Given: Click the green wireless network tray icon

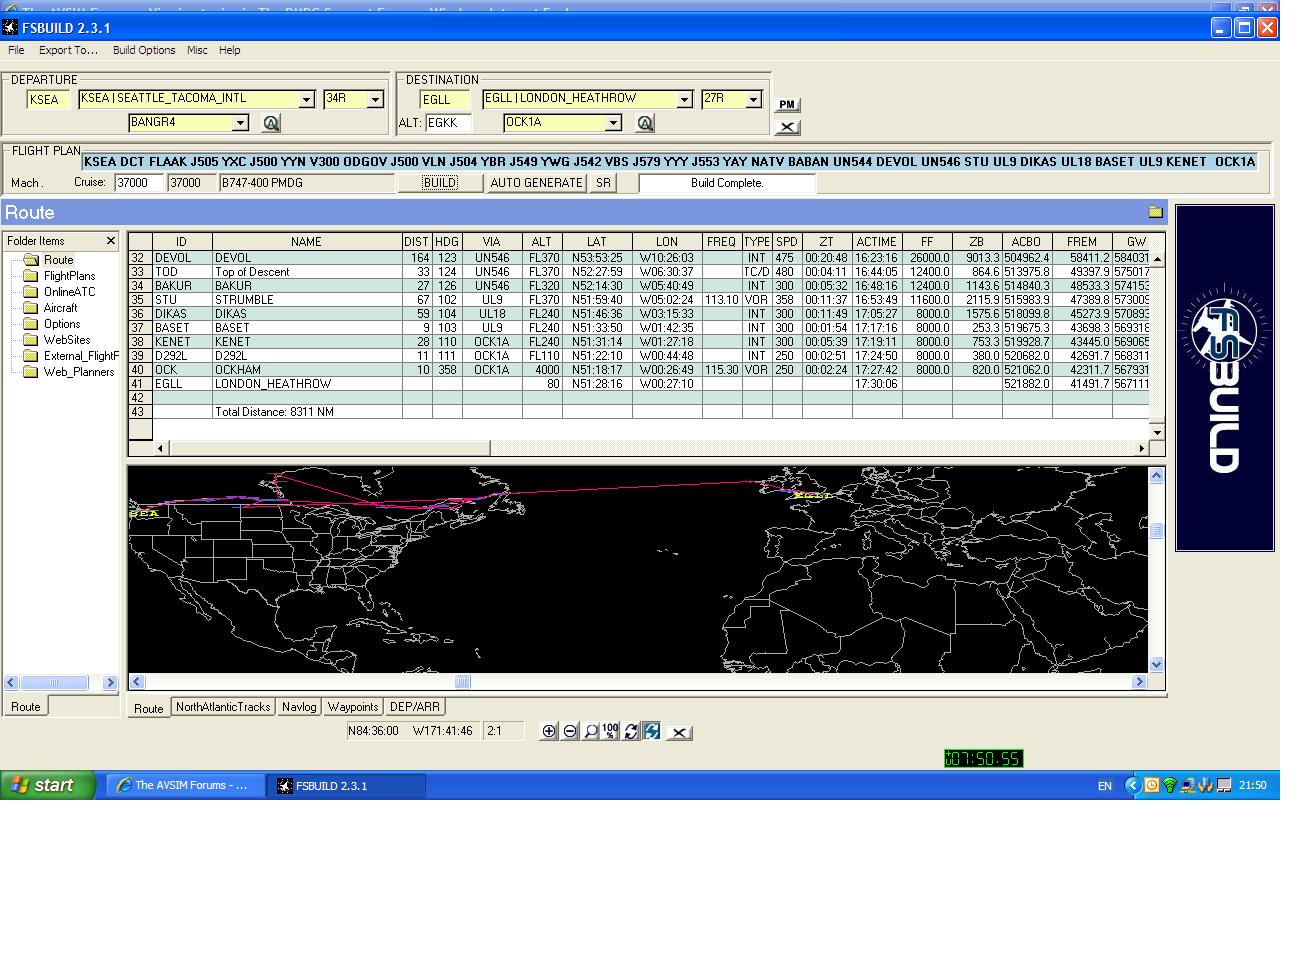Looking at the screenshot, I should [1169, 785].
